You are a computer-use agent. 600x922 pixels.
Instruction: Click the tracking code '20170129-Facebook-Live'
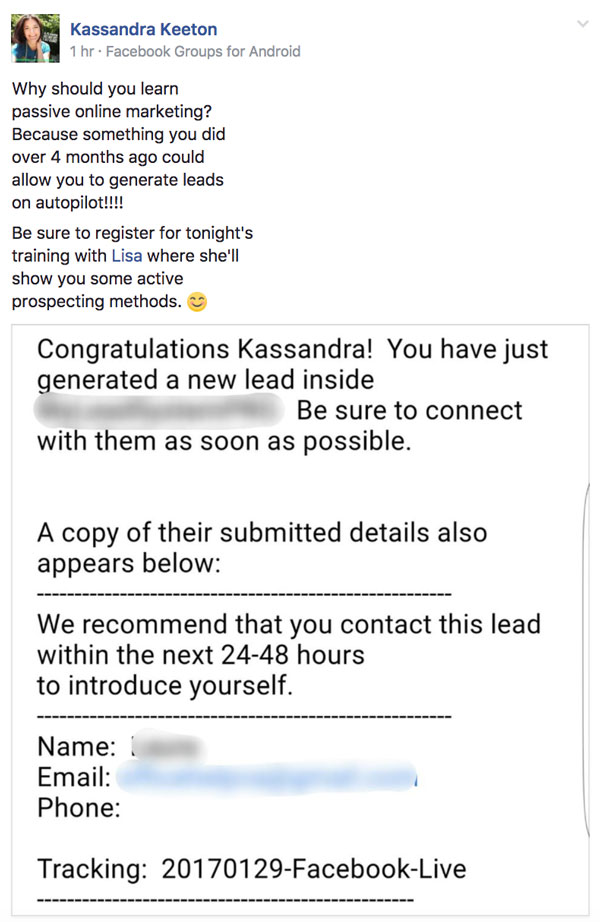(314, 869)
